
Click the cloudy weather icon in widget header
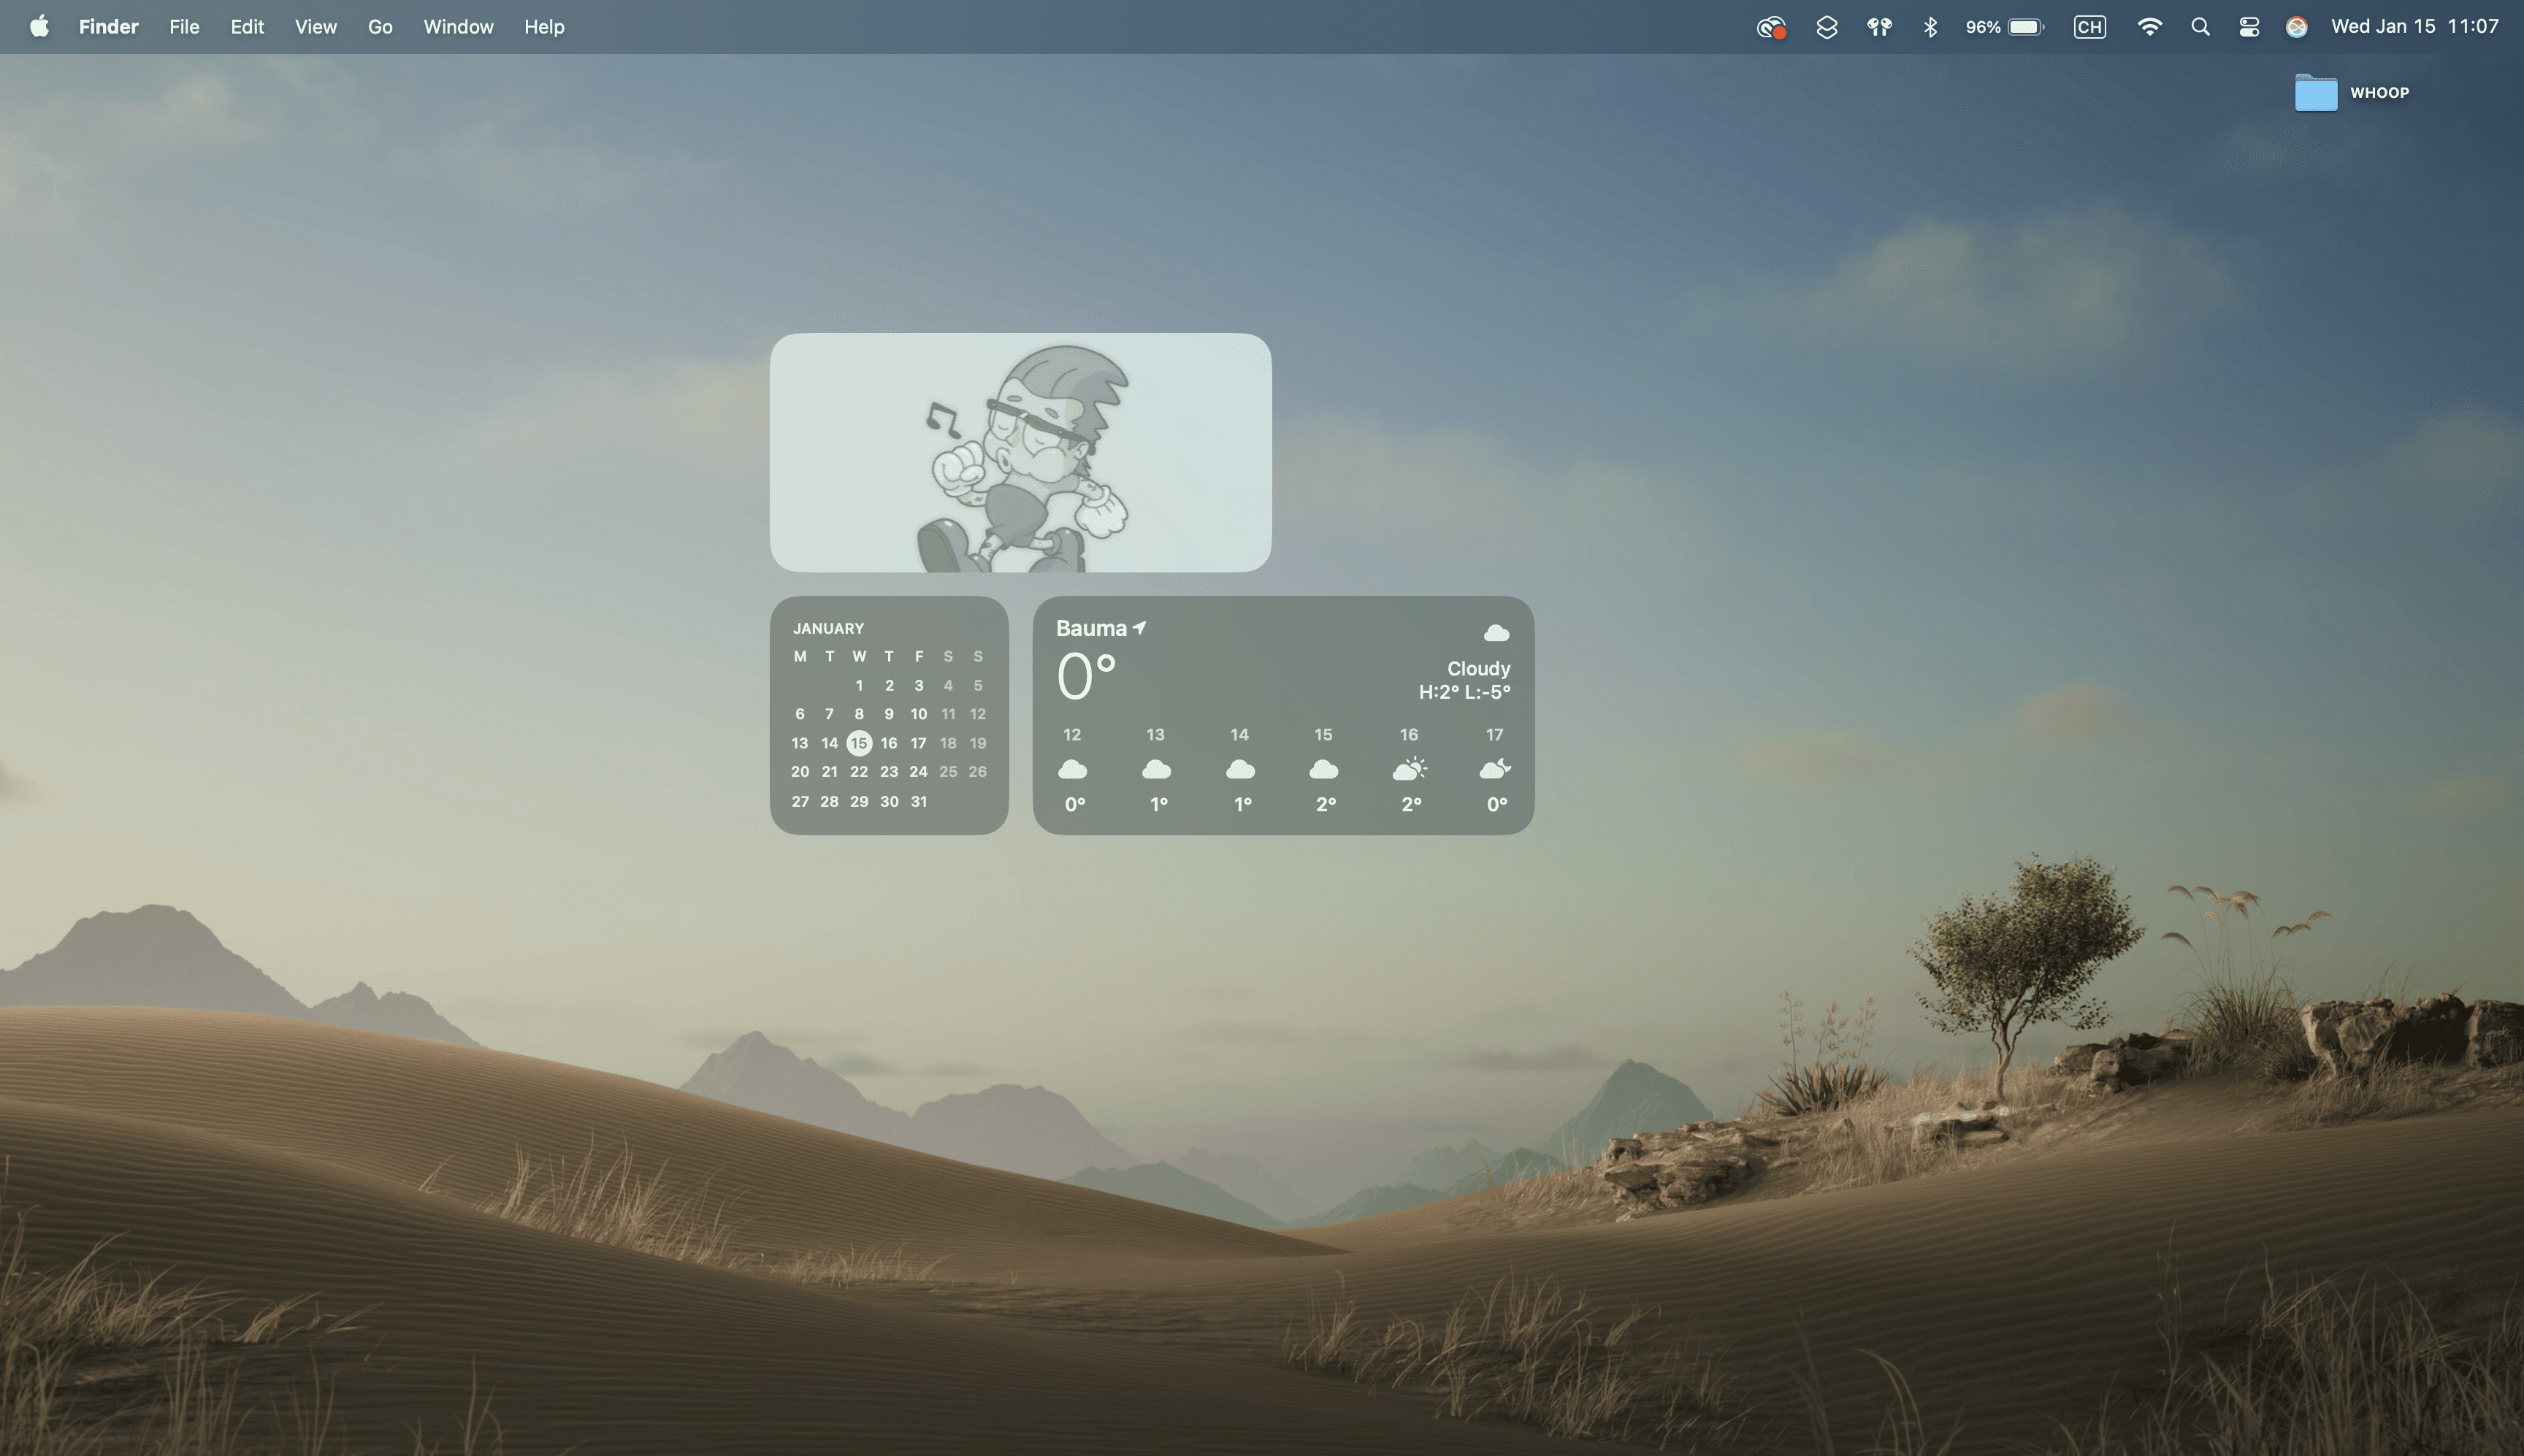tap(1494, 631)
